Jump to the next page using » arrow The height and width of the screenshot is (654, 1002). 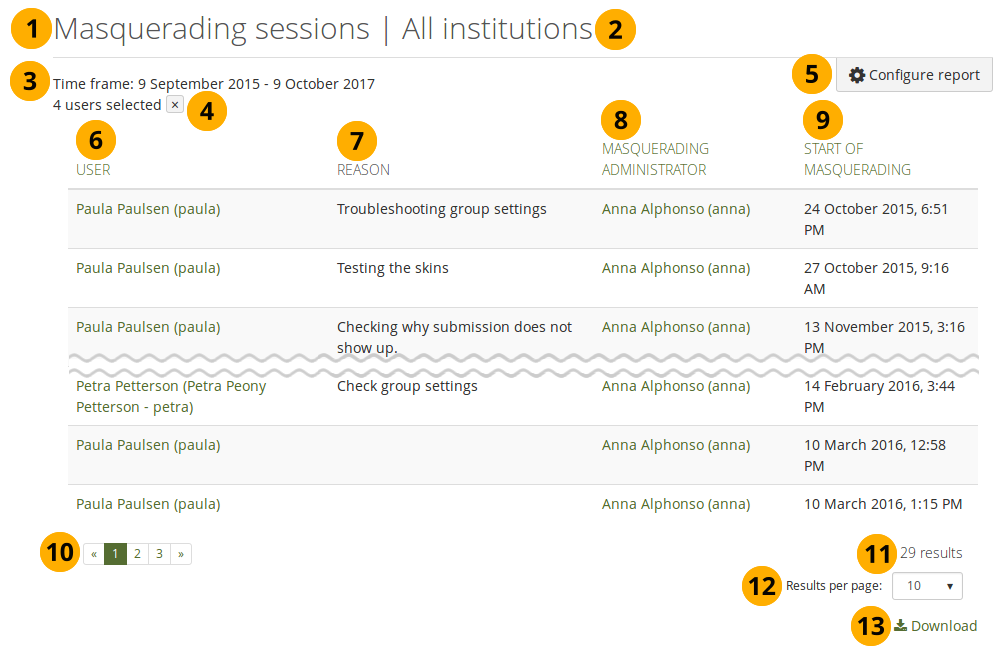point(181,554)
